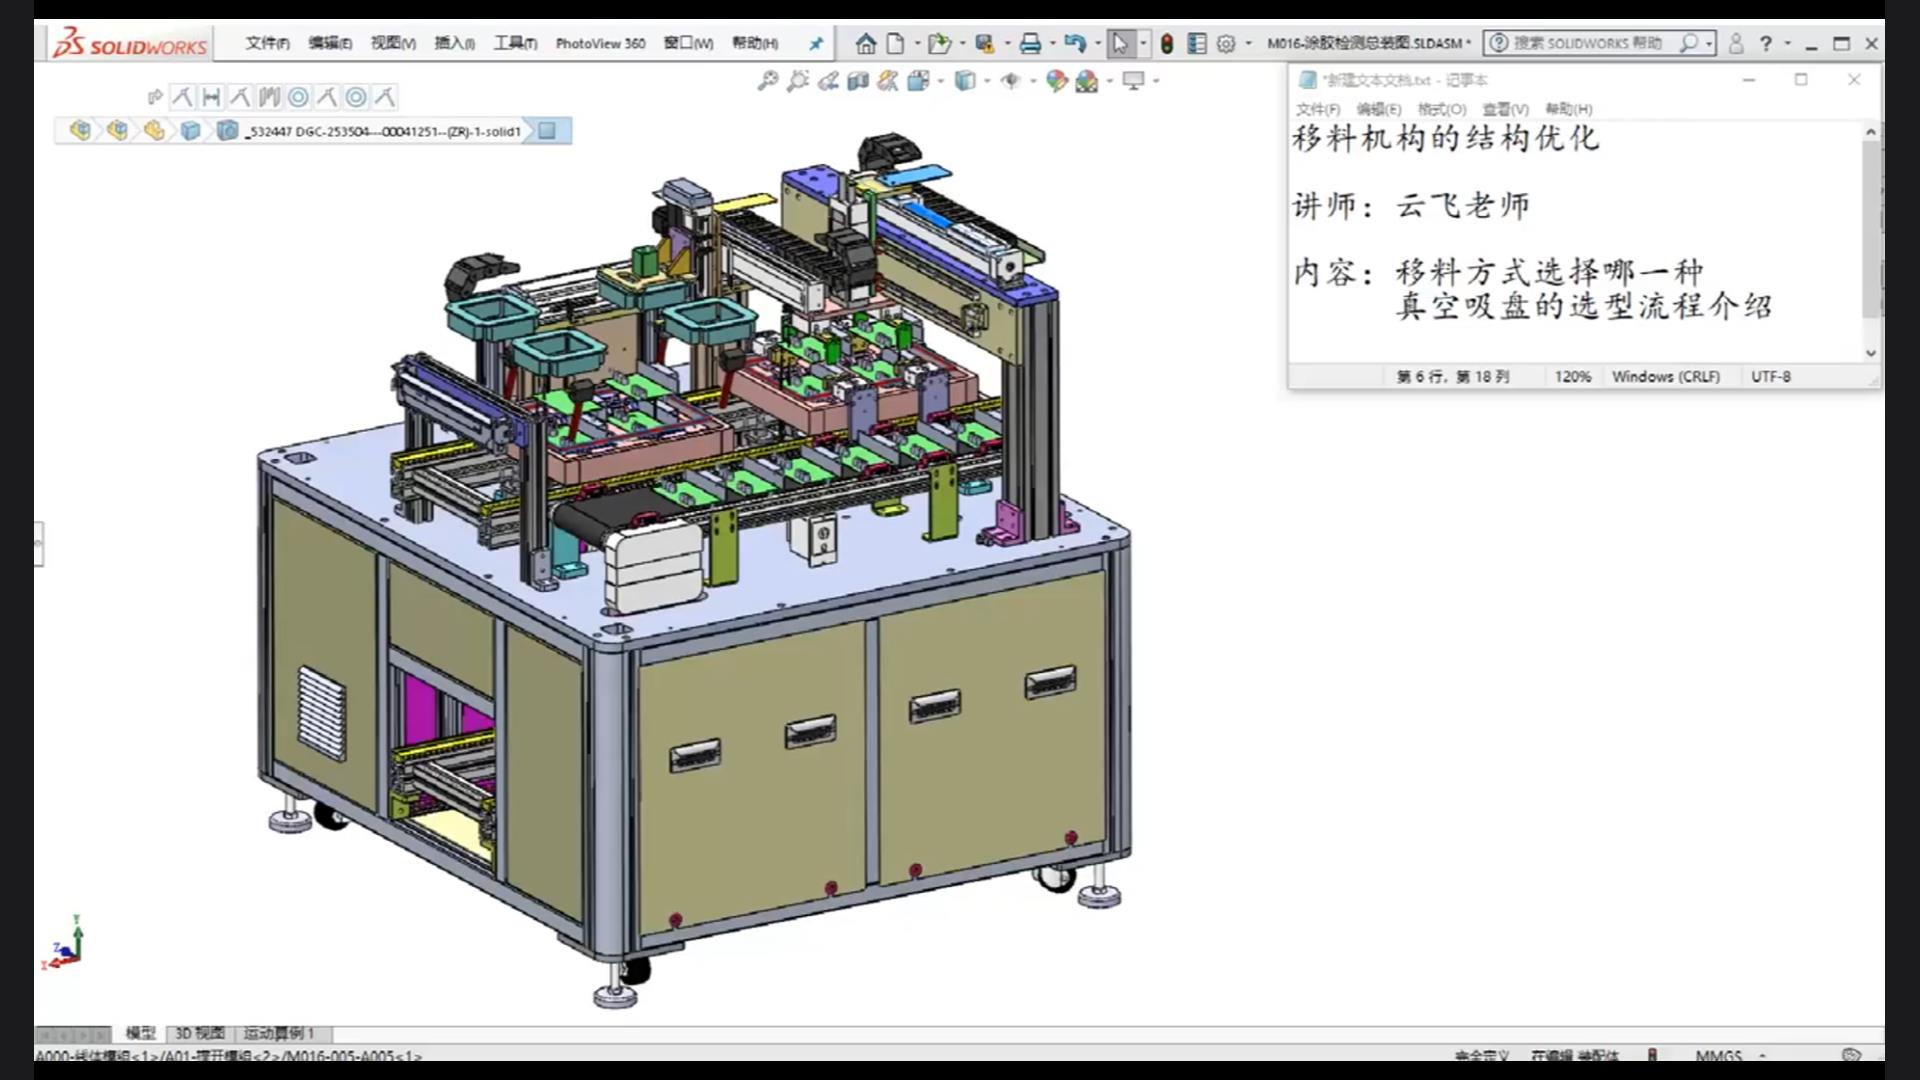Click the Open file folder icon

pos(939,43)
